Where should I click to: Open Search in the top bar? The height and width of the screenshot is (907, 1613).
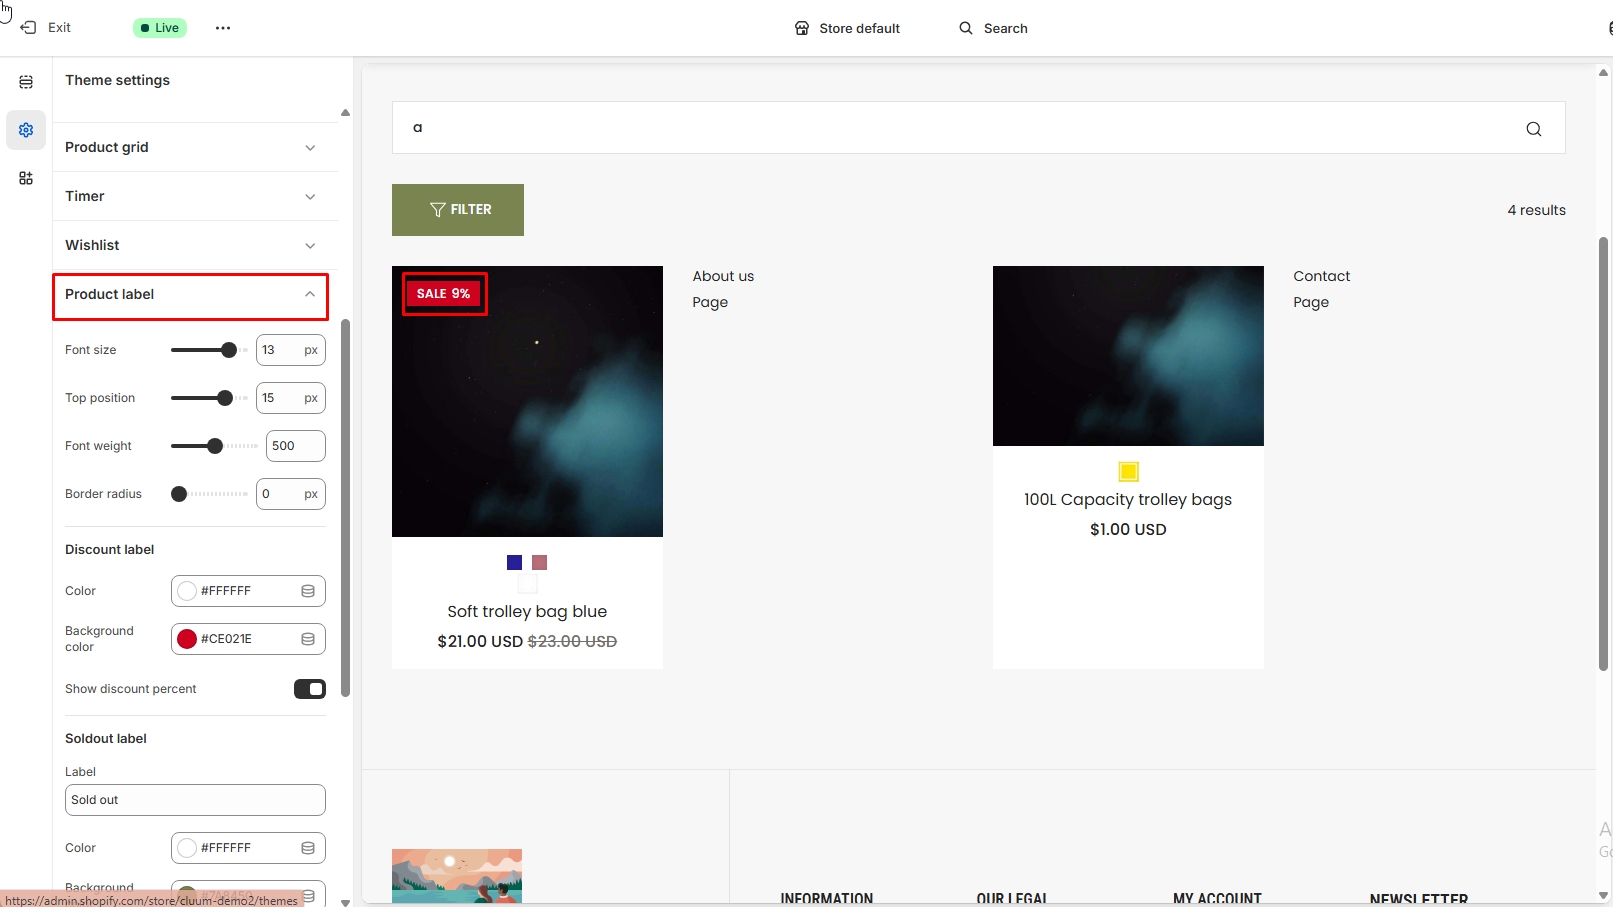point(993,28)
